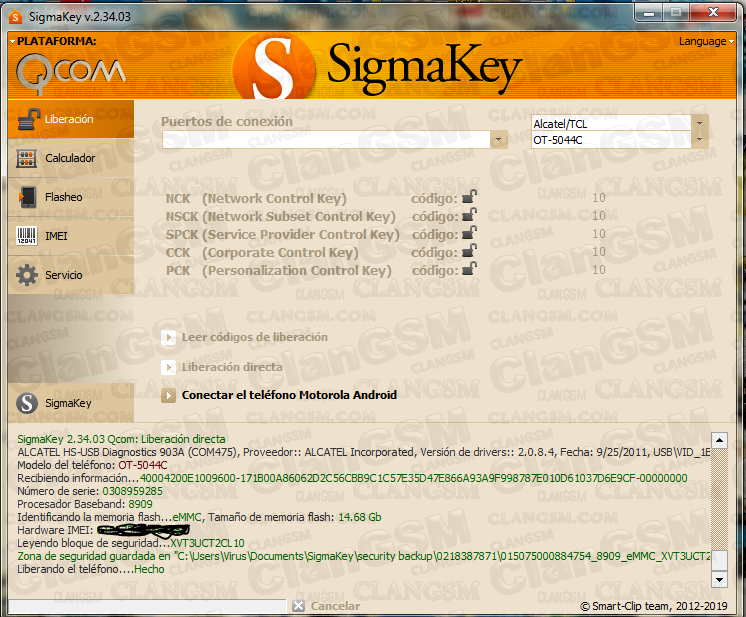Click log line 'Modelo del teléfono: OT-5044C'
The height and width of the screenshot is (617, 746).
click(92, 465)
